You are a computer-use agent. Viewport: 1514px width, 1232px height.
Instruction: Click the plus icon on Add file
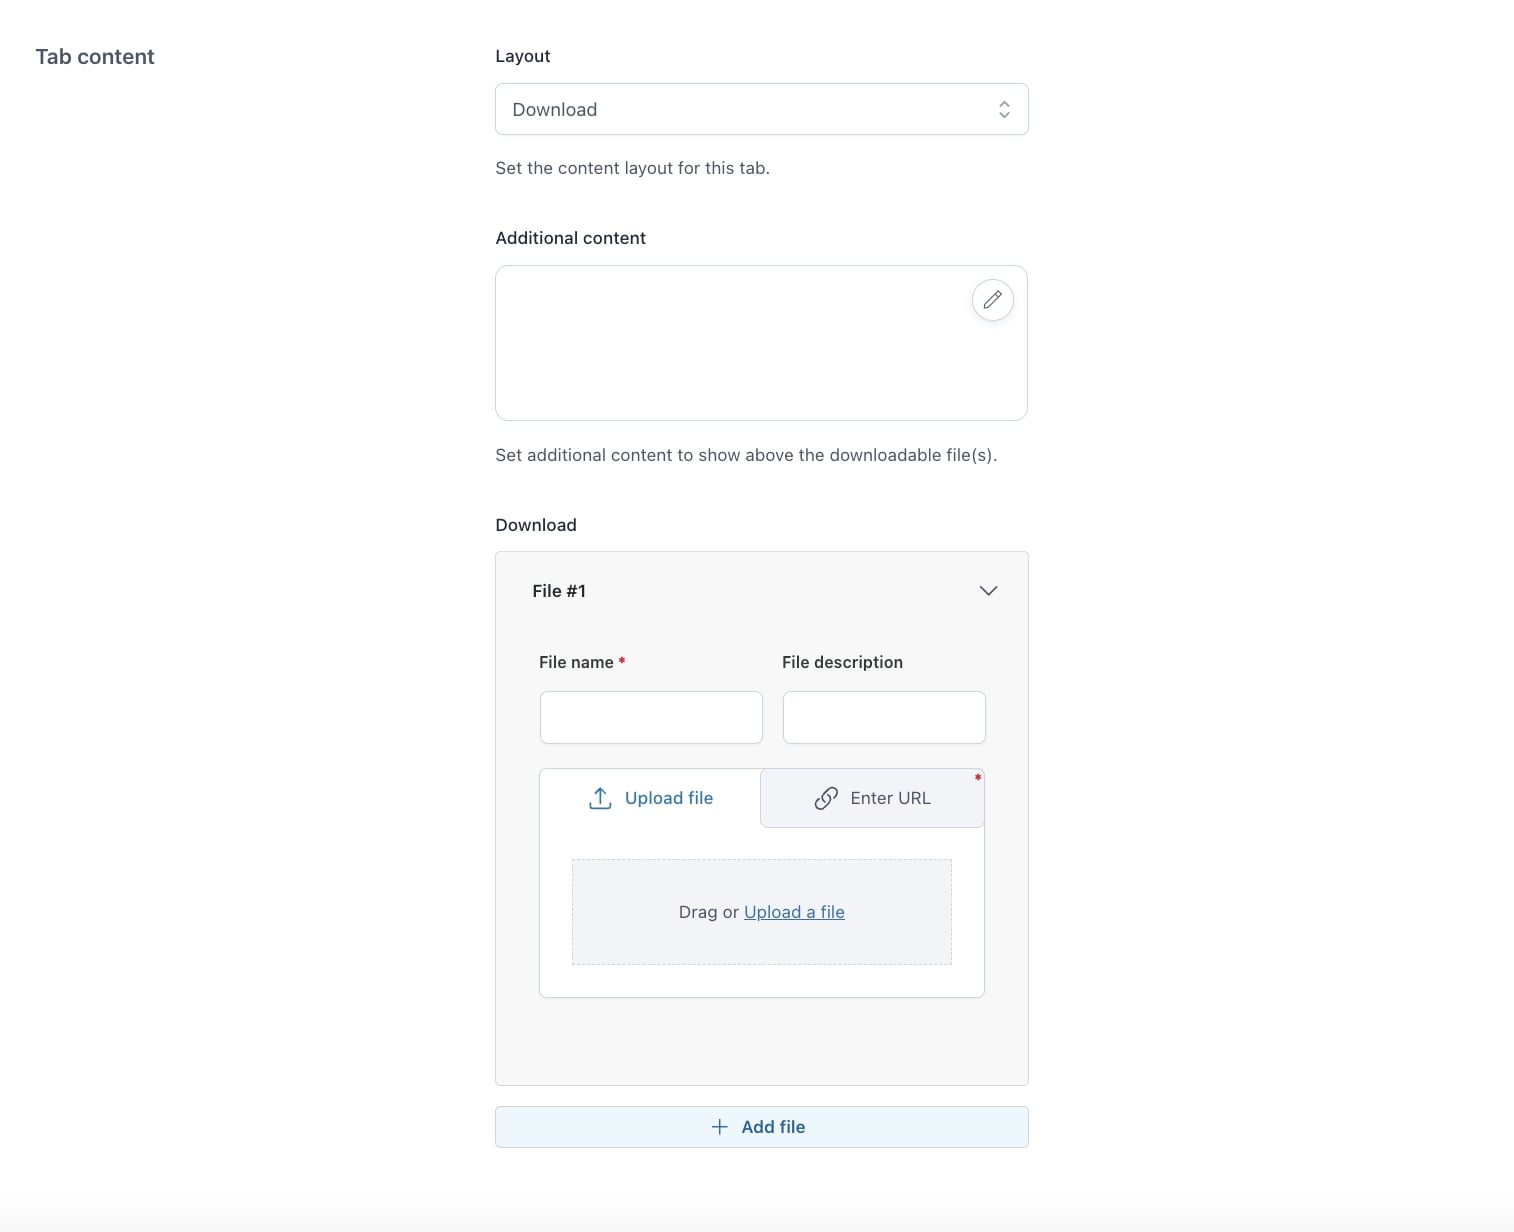(719, 1127)
